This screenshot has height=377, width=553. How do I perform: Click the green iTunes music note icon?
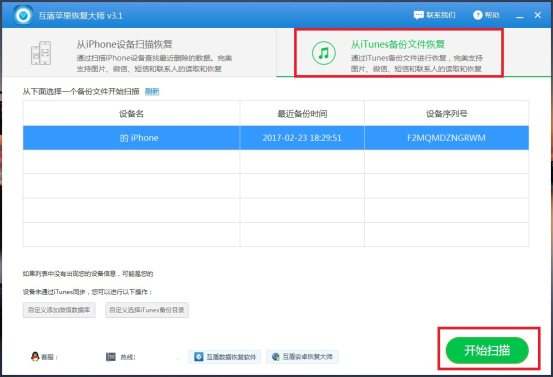323,53
